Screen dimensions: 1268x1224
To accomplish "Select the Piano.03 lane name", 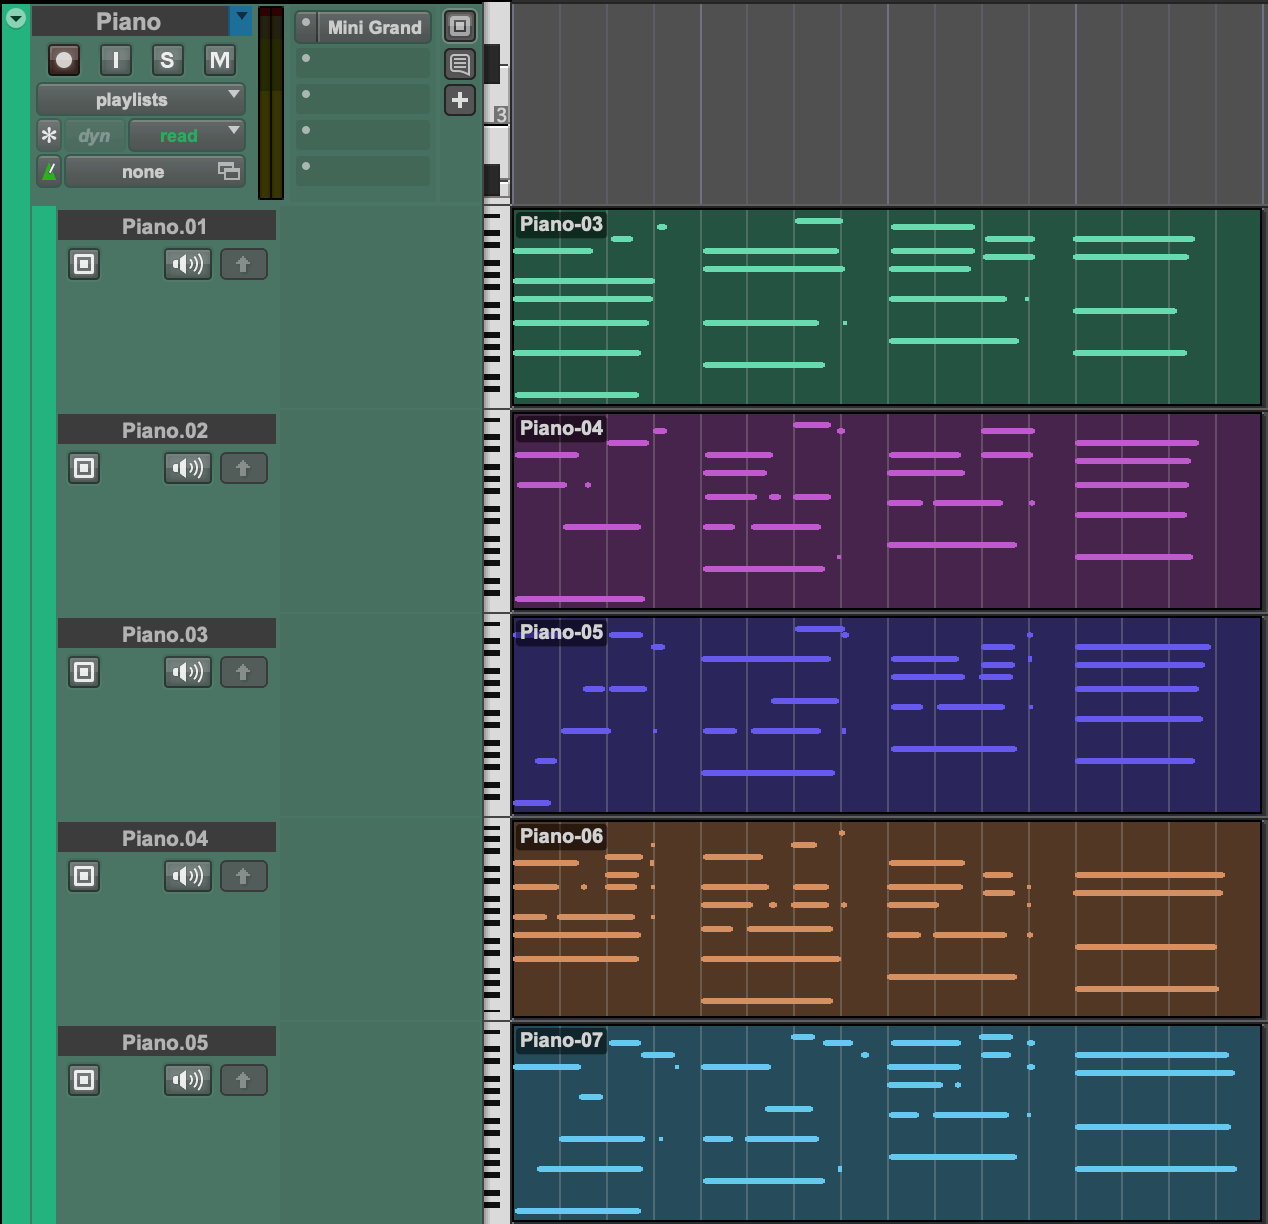I will [166, 634].
